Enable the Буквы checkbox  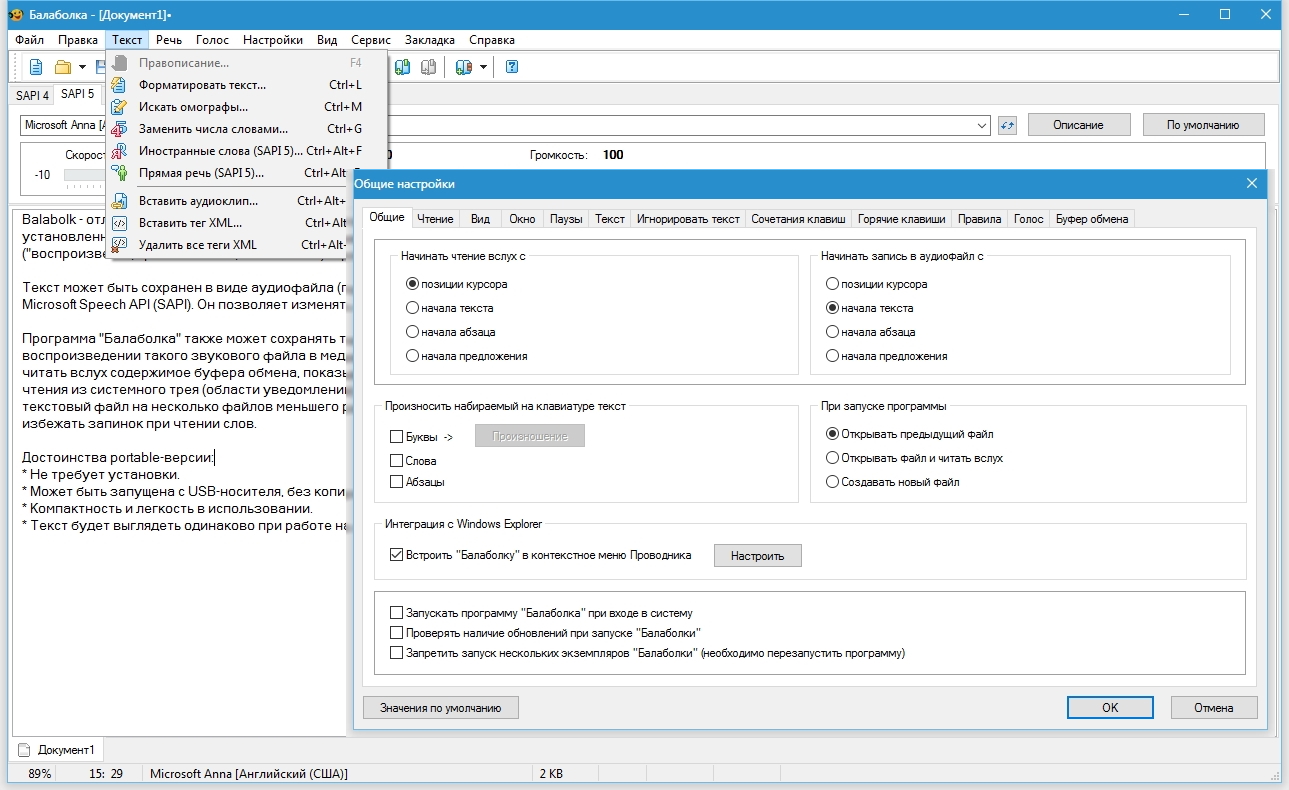(397, 437)
